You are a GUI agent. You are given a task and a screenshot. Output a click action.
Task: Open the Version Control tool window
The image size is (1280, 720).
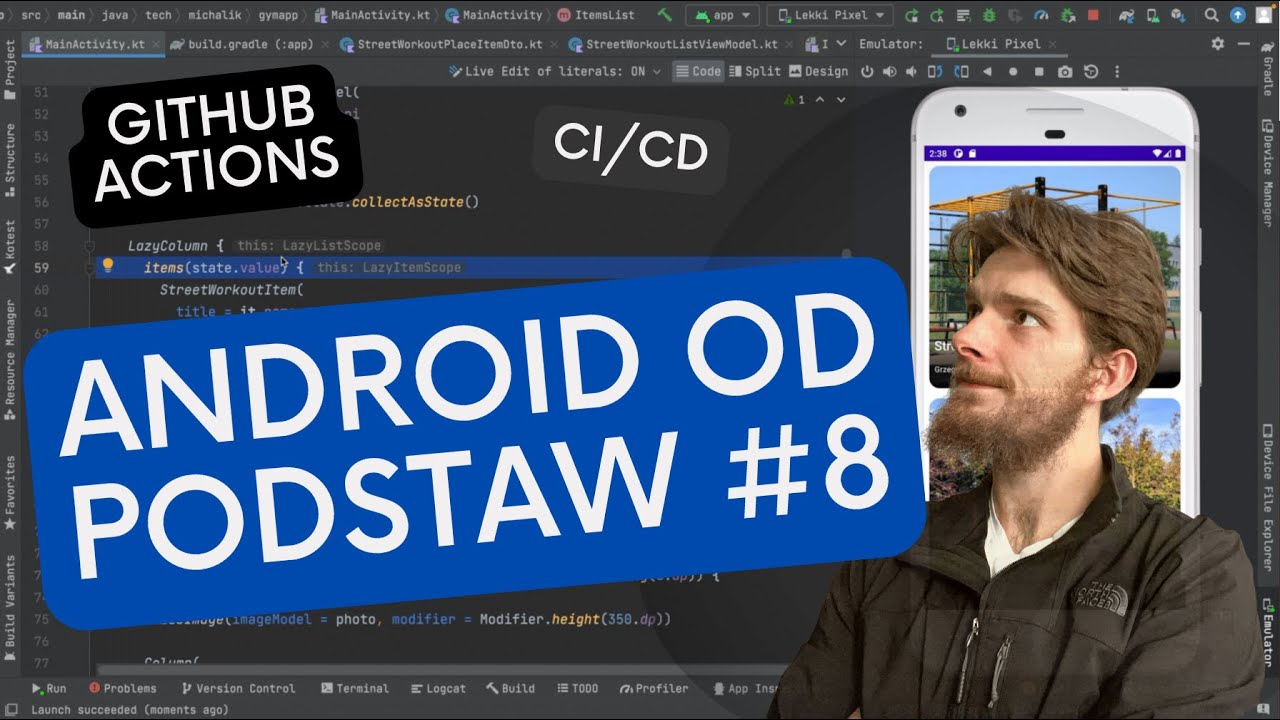[238, 688]
